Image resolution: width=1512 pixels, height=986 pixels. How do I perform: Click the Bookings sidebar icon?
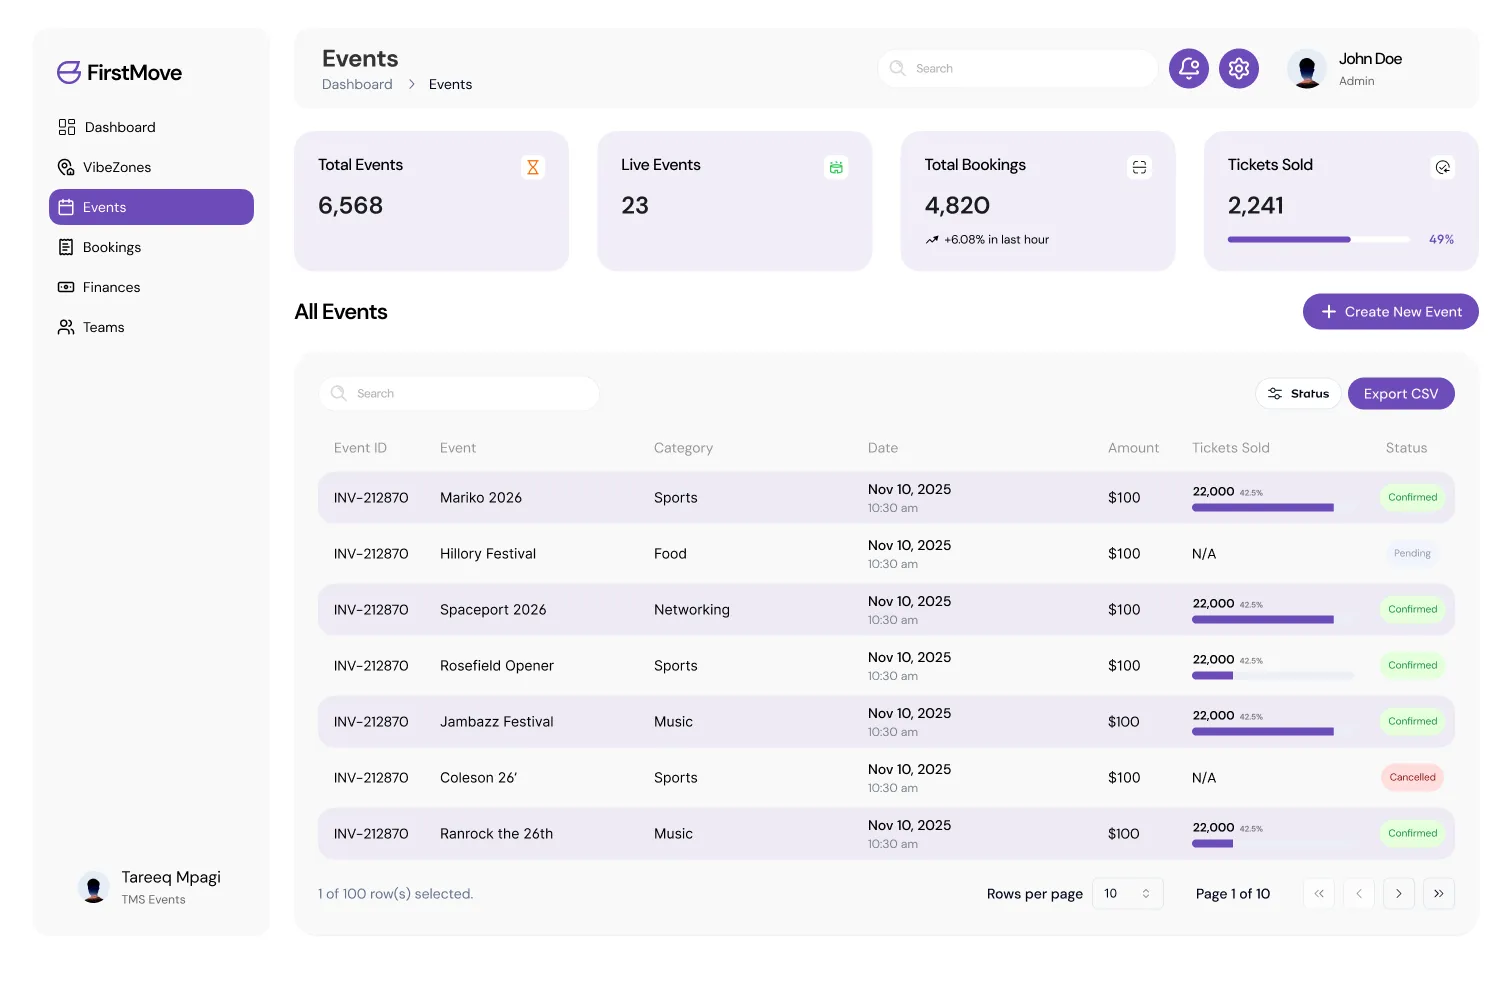(66, 247)
